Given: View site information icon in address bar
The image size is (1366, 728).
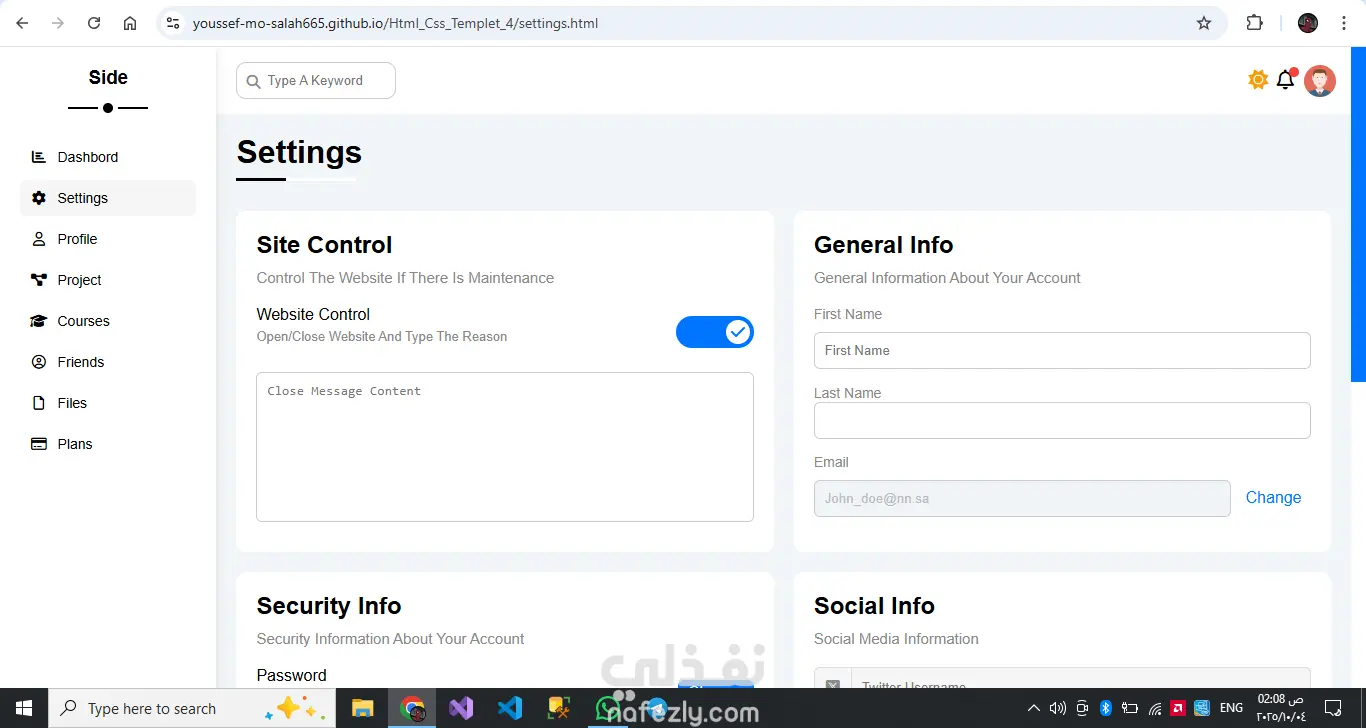Looking at the screenshot, I should coord(173,23).
